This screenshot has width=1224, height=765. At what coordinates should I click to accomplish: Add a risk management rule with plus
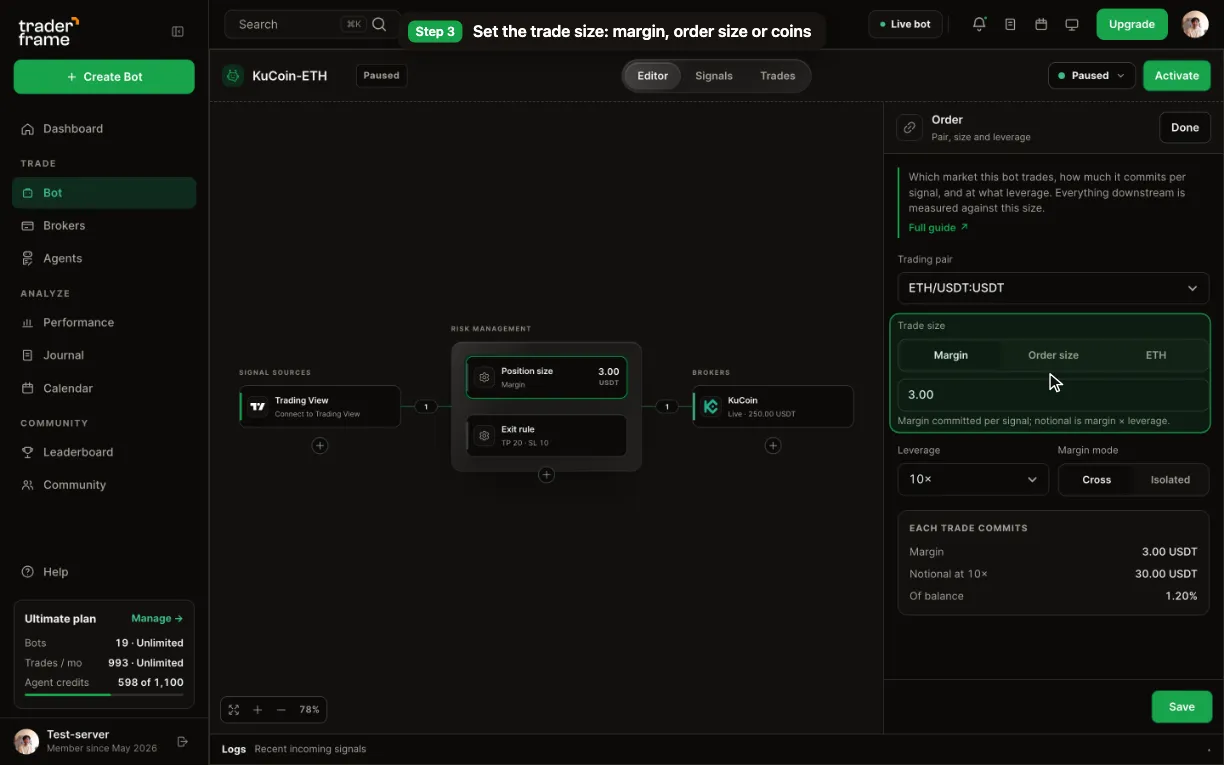[546, 475]
